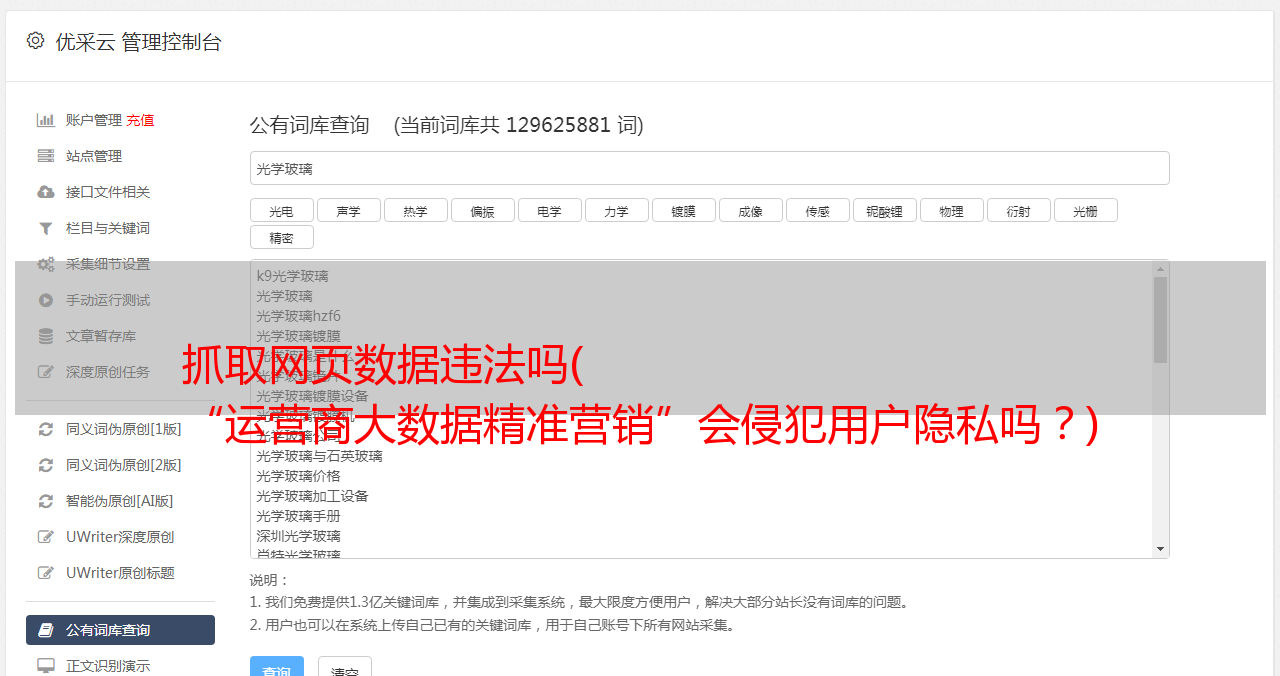Click the cloud upload icon for 接口文件相关
1280x676 pixels.
point(45,192)
